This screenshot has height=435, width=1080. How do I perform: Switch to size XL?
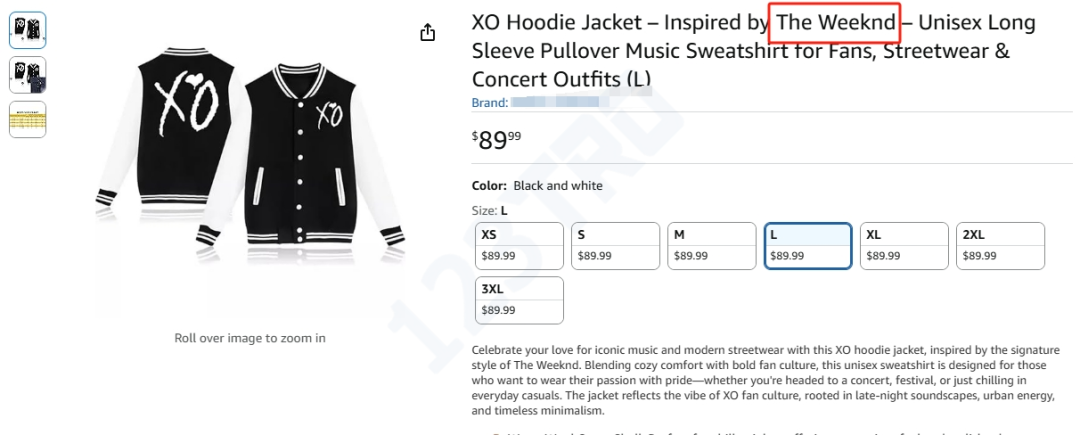(x=904, y=245)
